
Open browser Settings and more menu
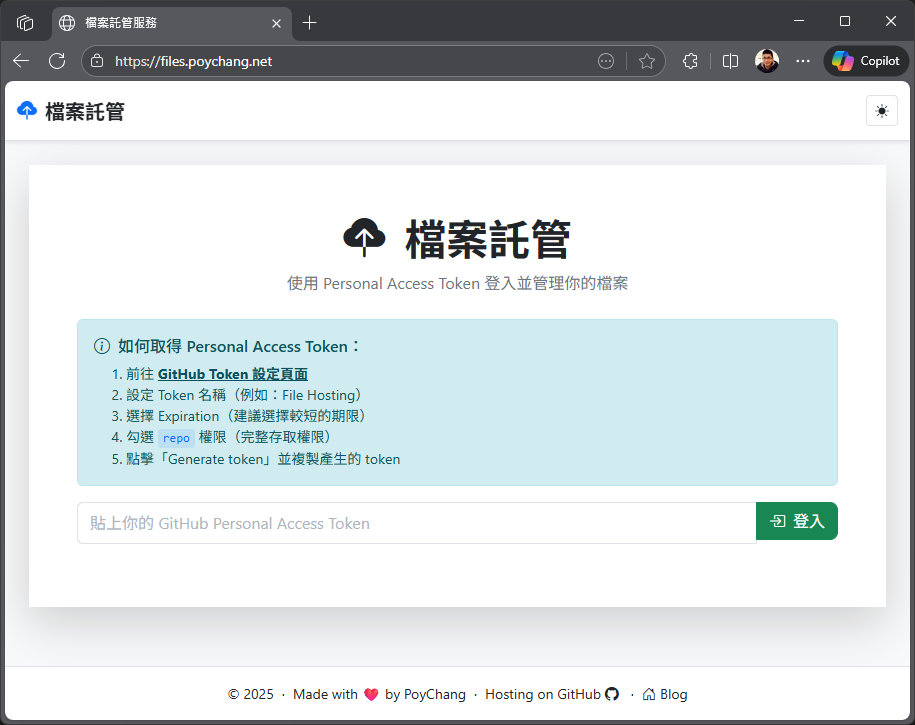803,61
